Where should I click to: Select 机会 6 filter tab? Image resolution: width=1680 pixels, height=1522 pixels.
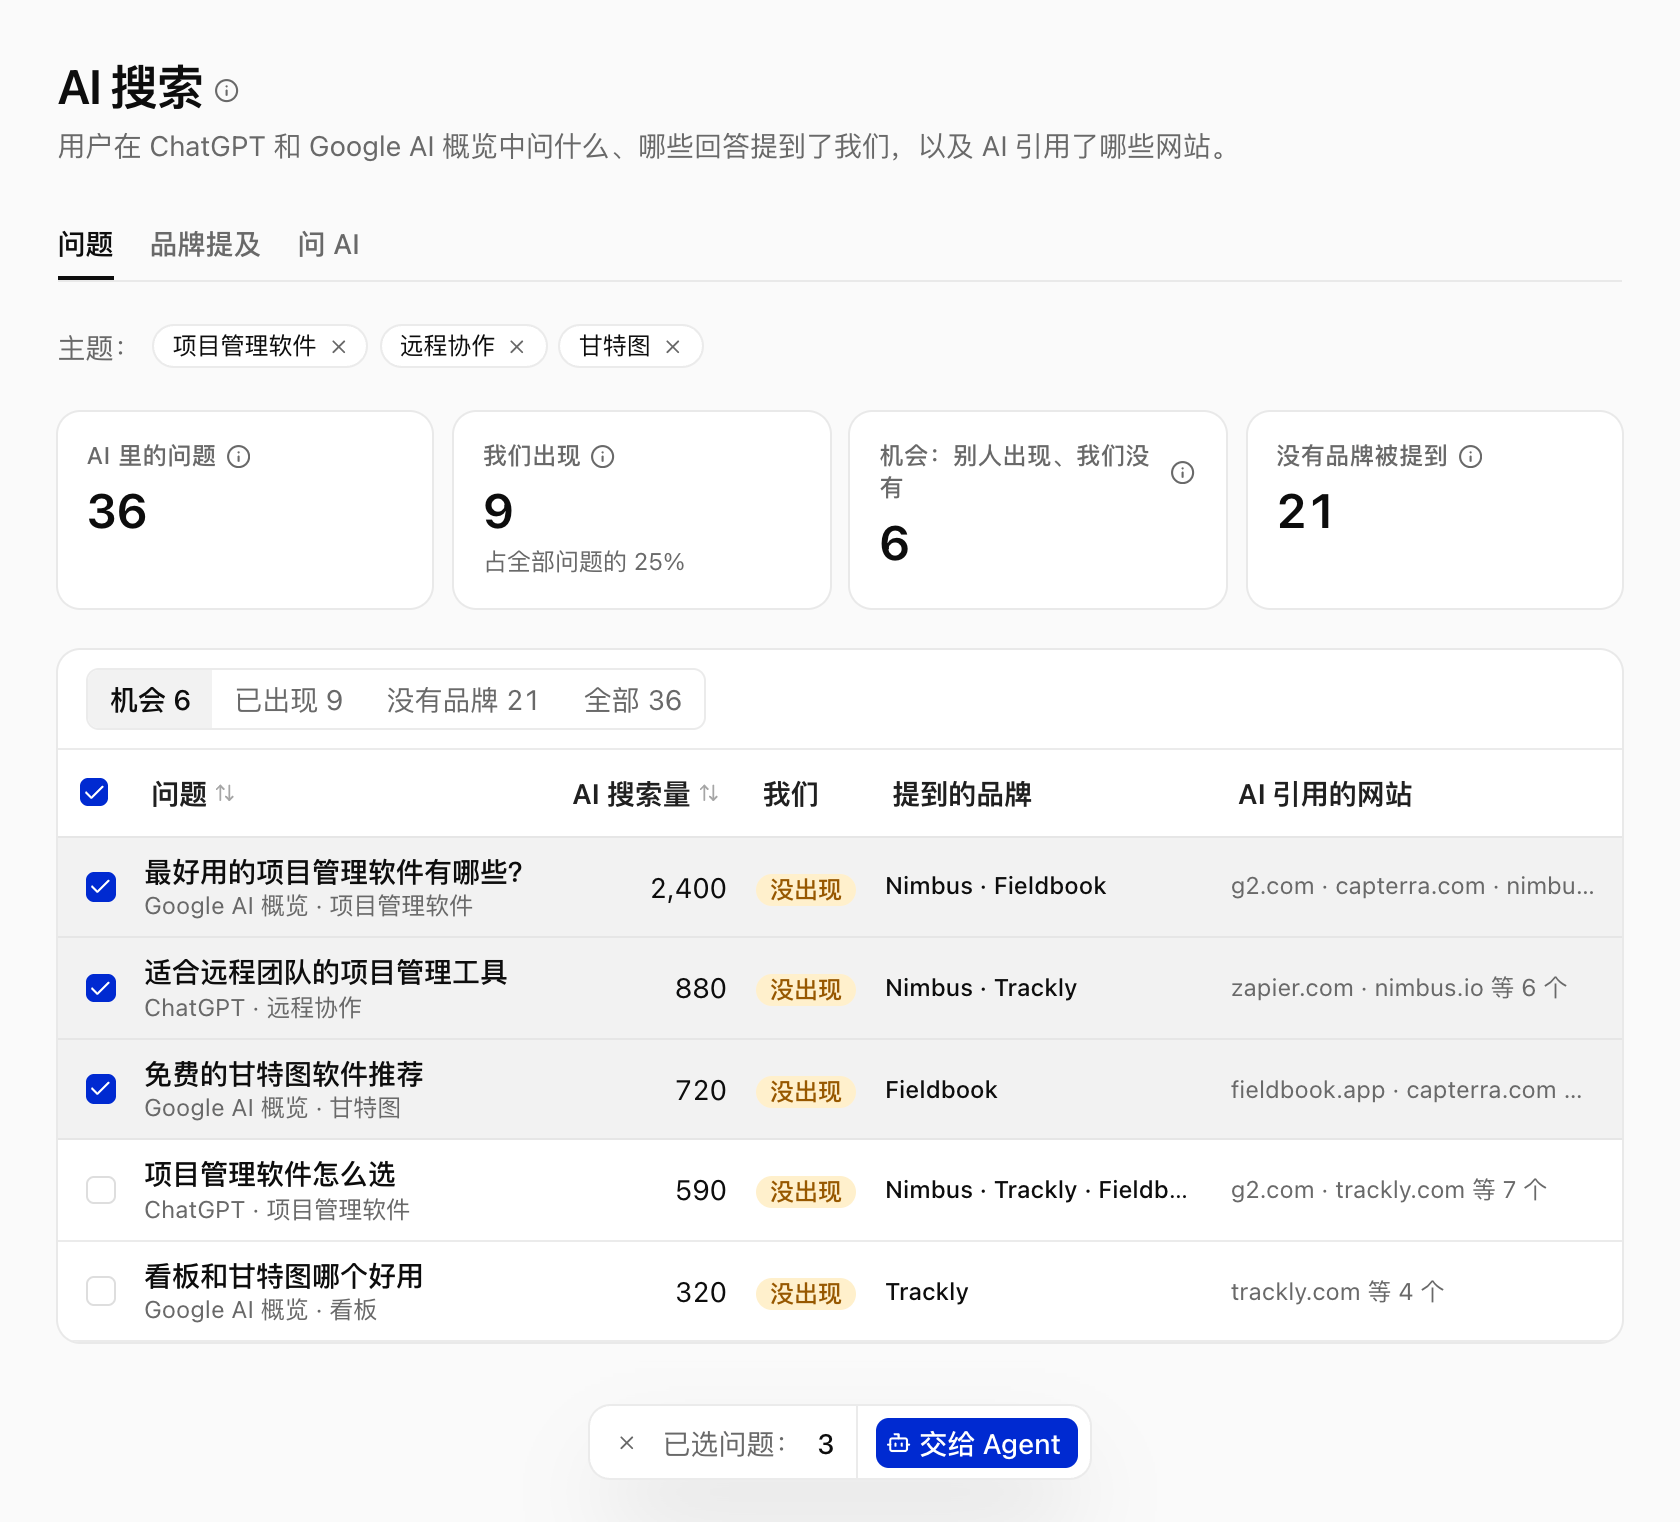click(x=150, y=700)
